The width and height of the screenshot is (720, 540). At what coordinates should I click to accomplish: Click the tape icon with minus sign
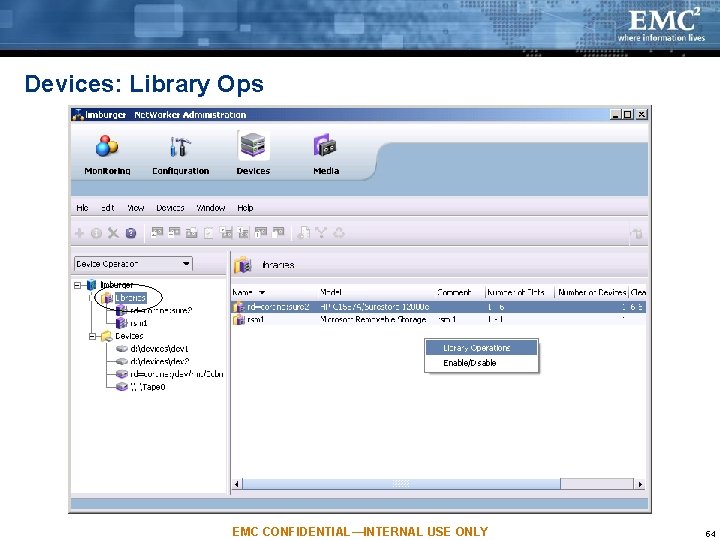tap(174, 232)
